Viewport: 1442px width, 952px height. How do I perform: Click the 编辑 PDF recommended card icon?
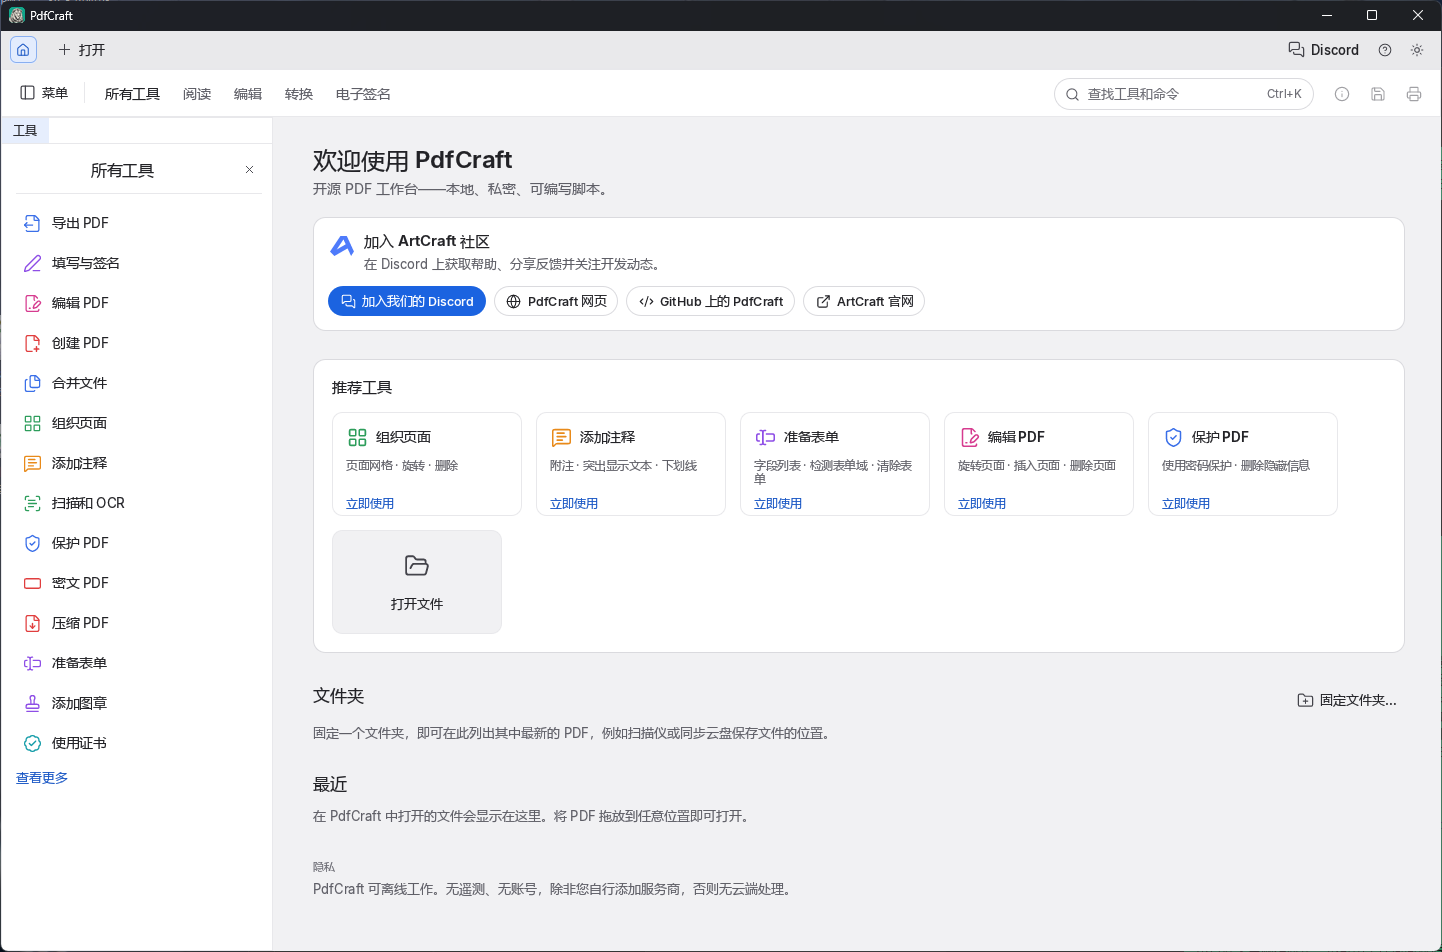click(969, 437)
